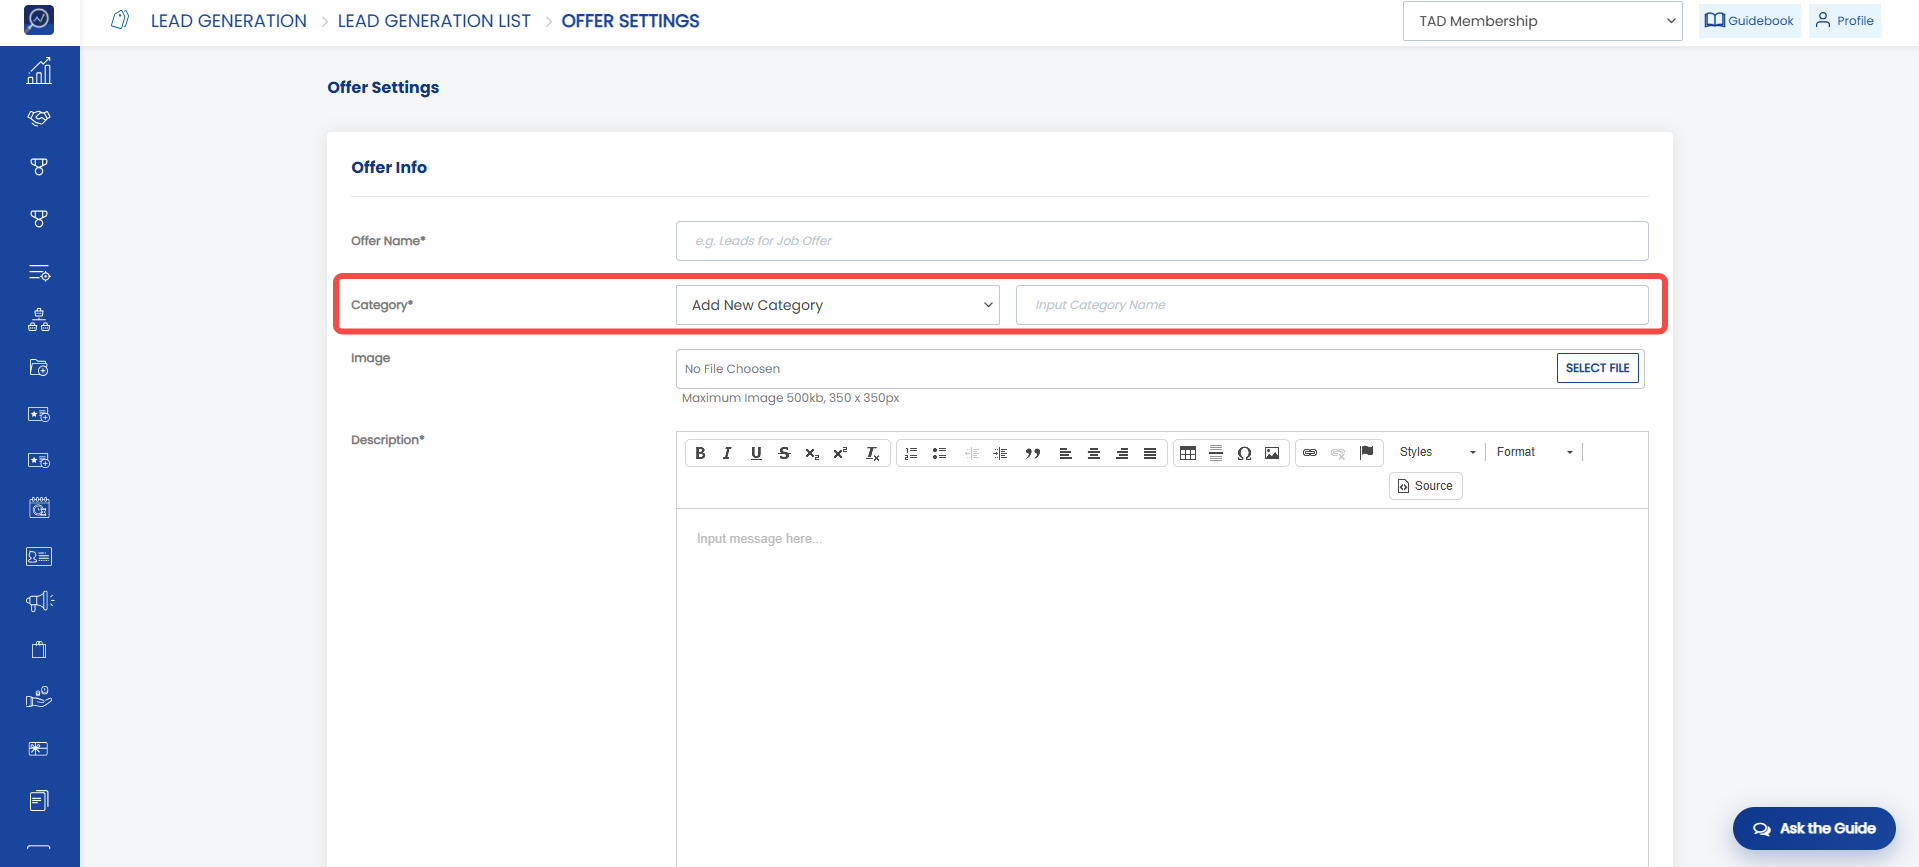This screenshot has width=1919, height=867.
Task: Insert a bulleted list
Action: 939,453
